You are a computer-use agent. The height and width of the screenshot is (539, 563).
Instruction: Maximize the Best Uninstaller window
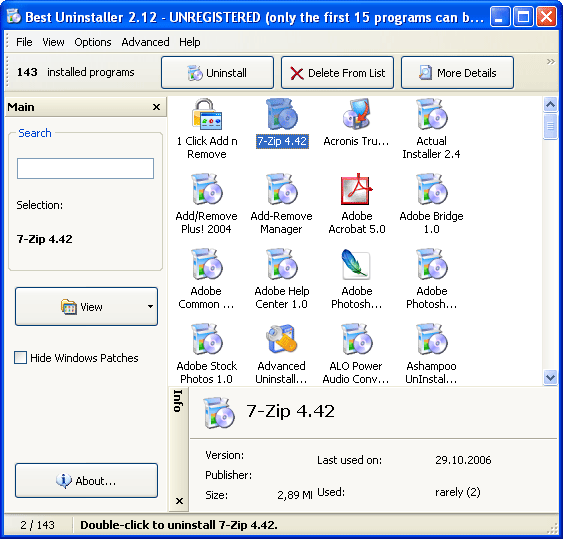point(523,17)
